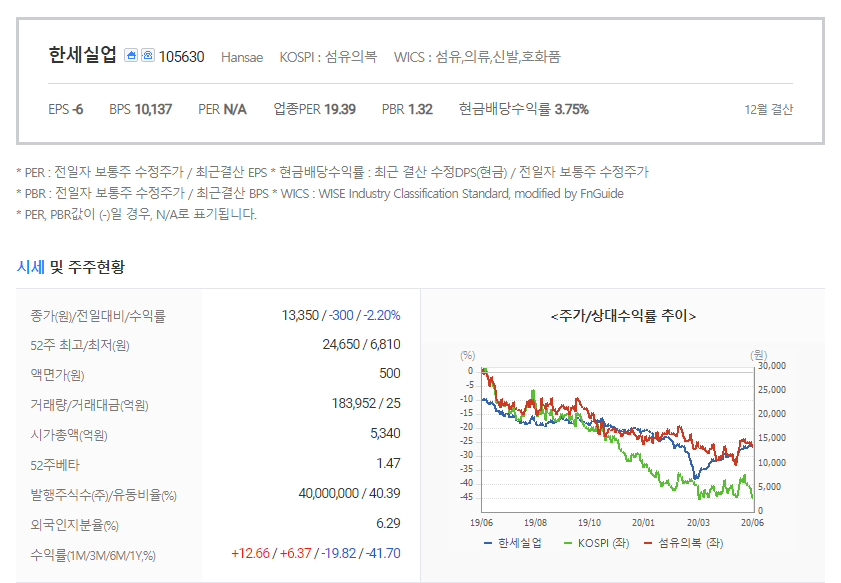Click the 24,650 / 6,810 value
The image size is (841, 583).
[x=362, y=344]
